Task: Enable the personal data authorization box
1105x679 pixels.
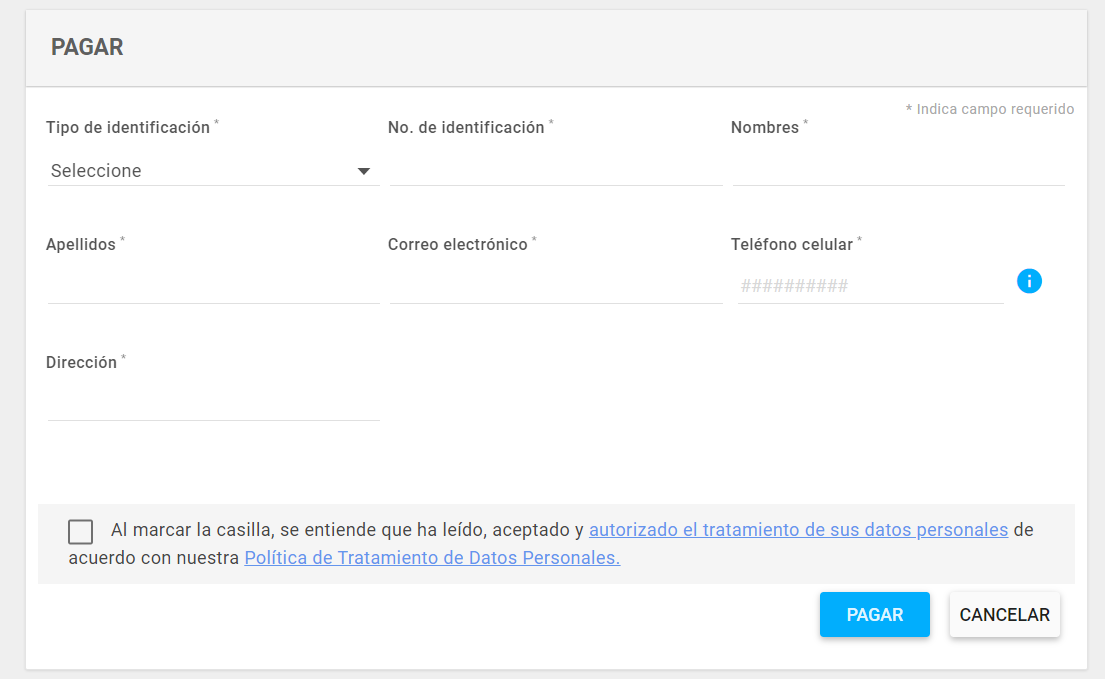Action: coord(80,531)
